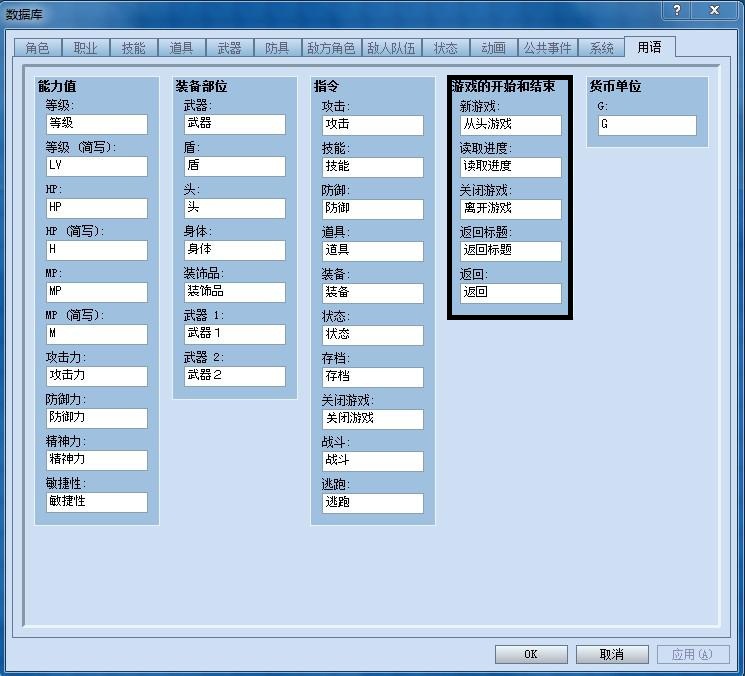Open the 系统 tab
The width and height of the screenshot is (745, 676).
[602, 48]
